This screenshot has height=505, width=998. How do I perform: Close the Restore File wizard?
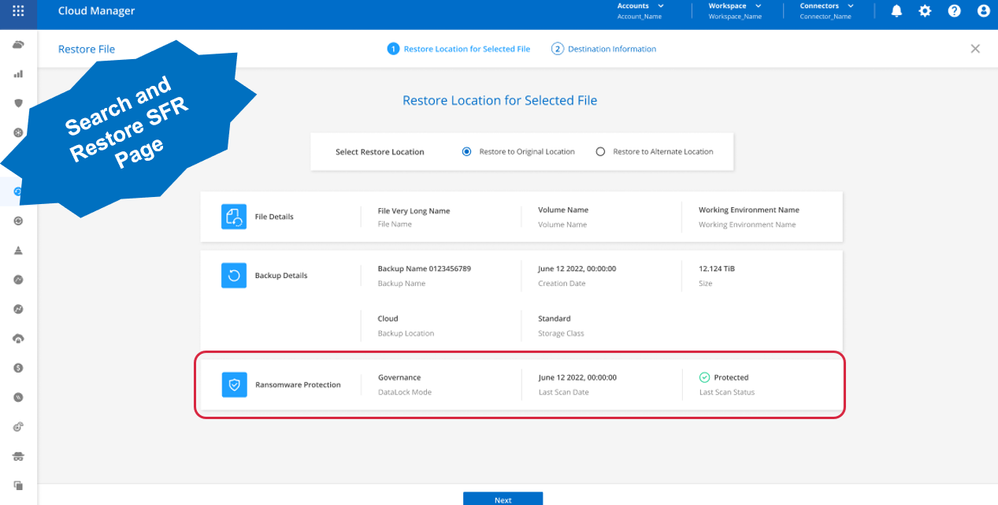pyautogui.click(x=975, y=49)
